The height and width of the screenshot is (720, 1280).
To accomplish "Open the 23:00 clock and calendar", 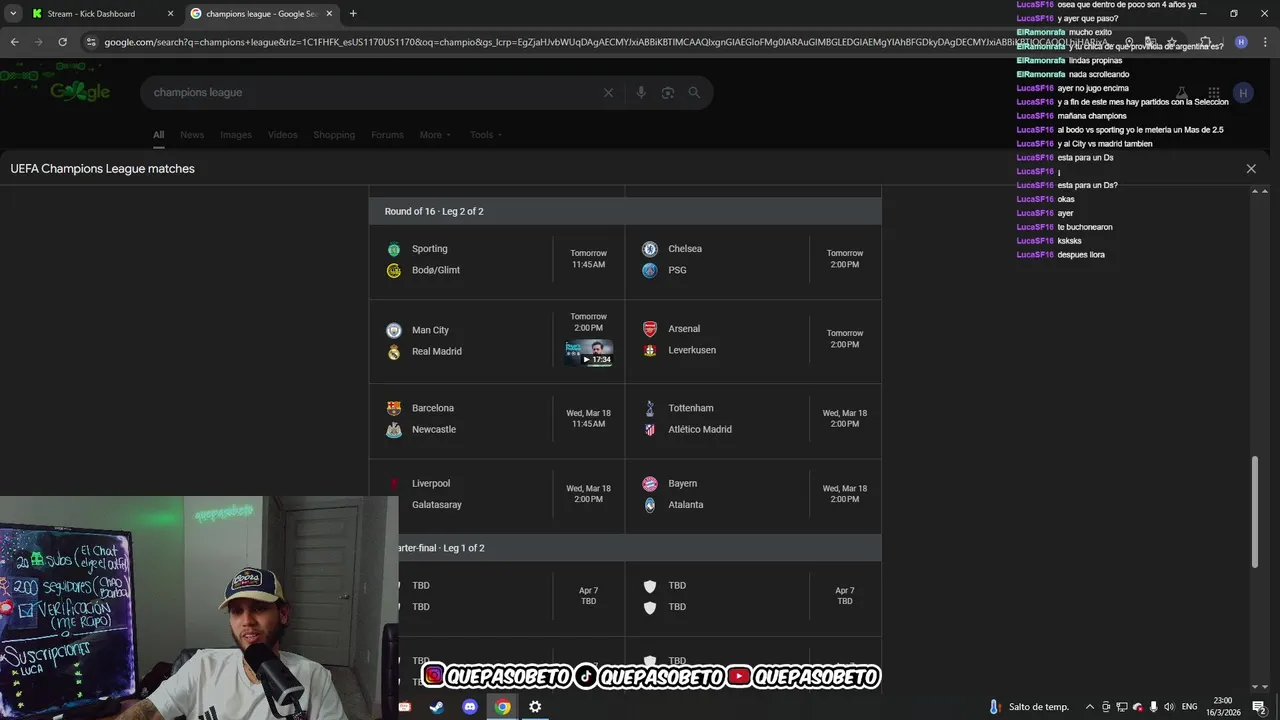I will click(1225, 707).
